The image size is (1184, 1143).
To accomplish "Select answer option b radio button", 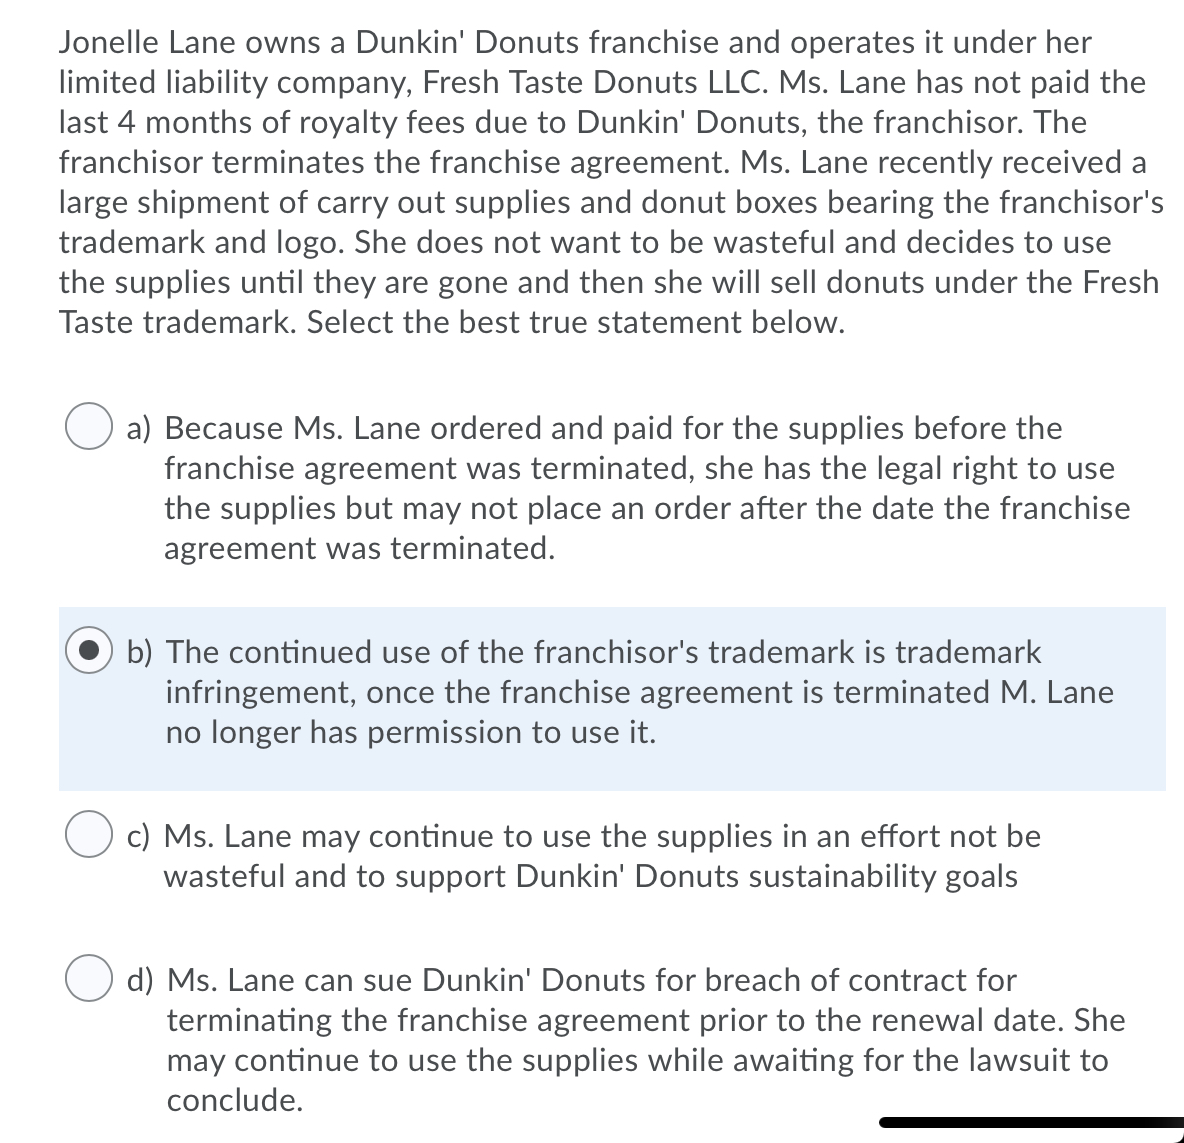I will 89,652.
